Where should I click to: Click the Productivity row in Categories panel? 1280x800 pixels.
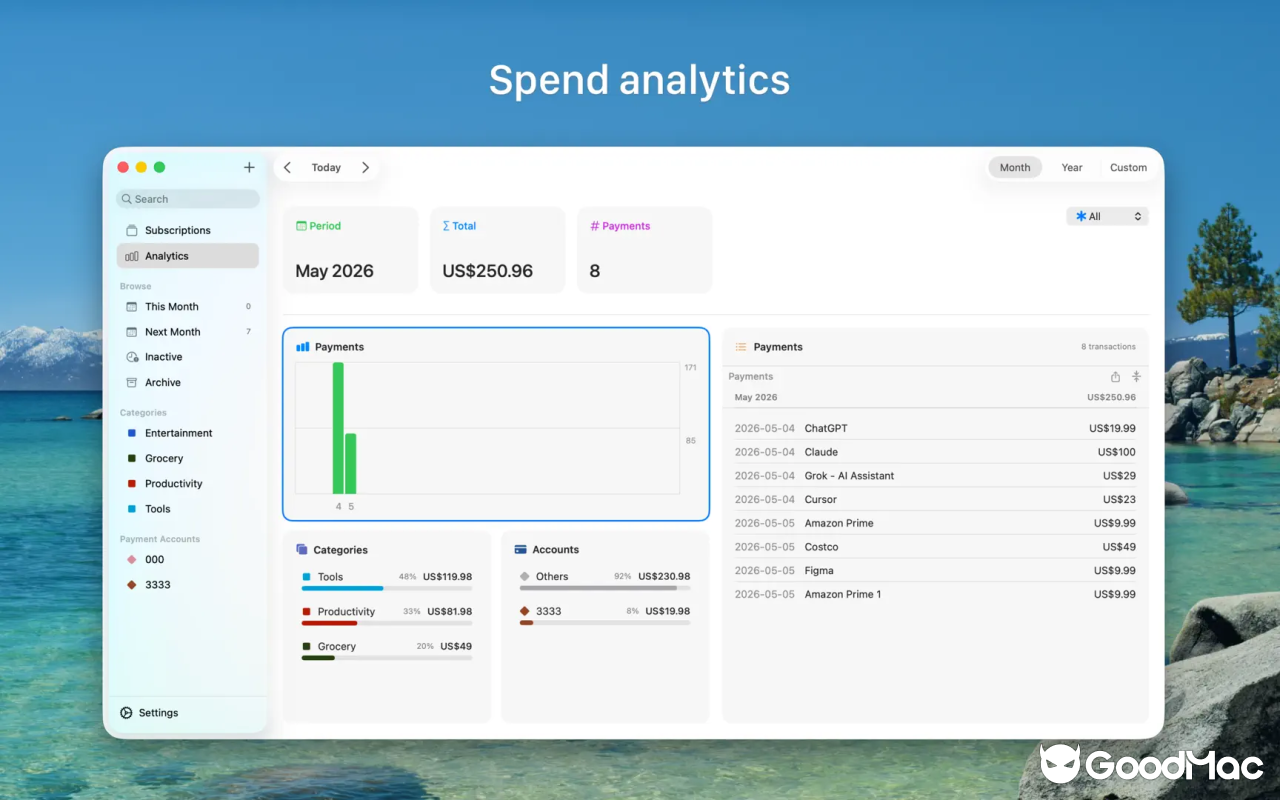click(x=387, y=616)
